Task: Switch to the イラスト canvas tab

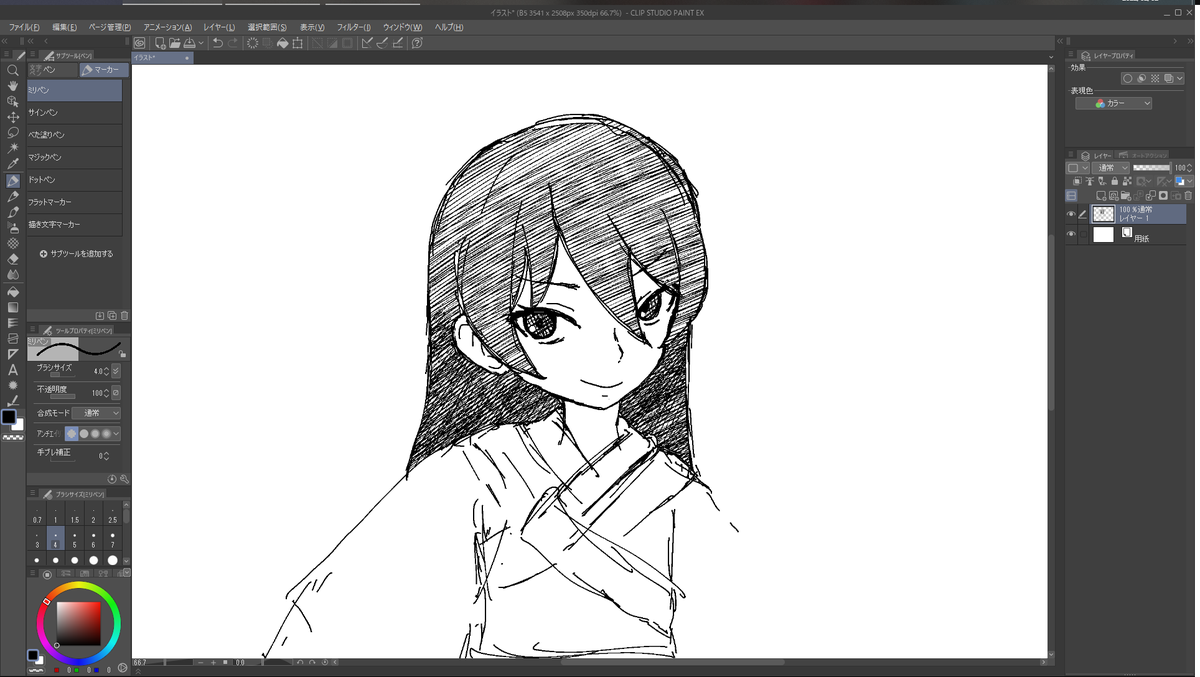Action: click(x=162, y=58)
